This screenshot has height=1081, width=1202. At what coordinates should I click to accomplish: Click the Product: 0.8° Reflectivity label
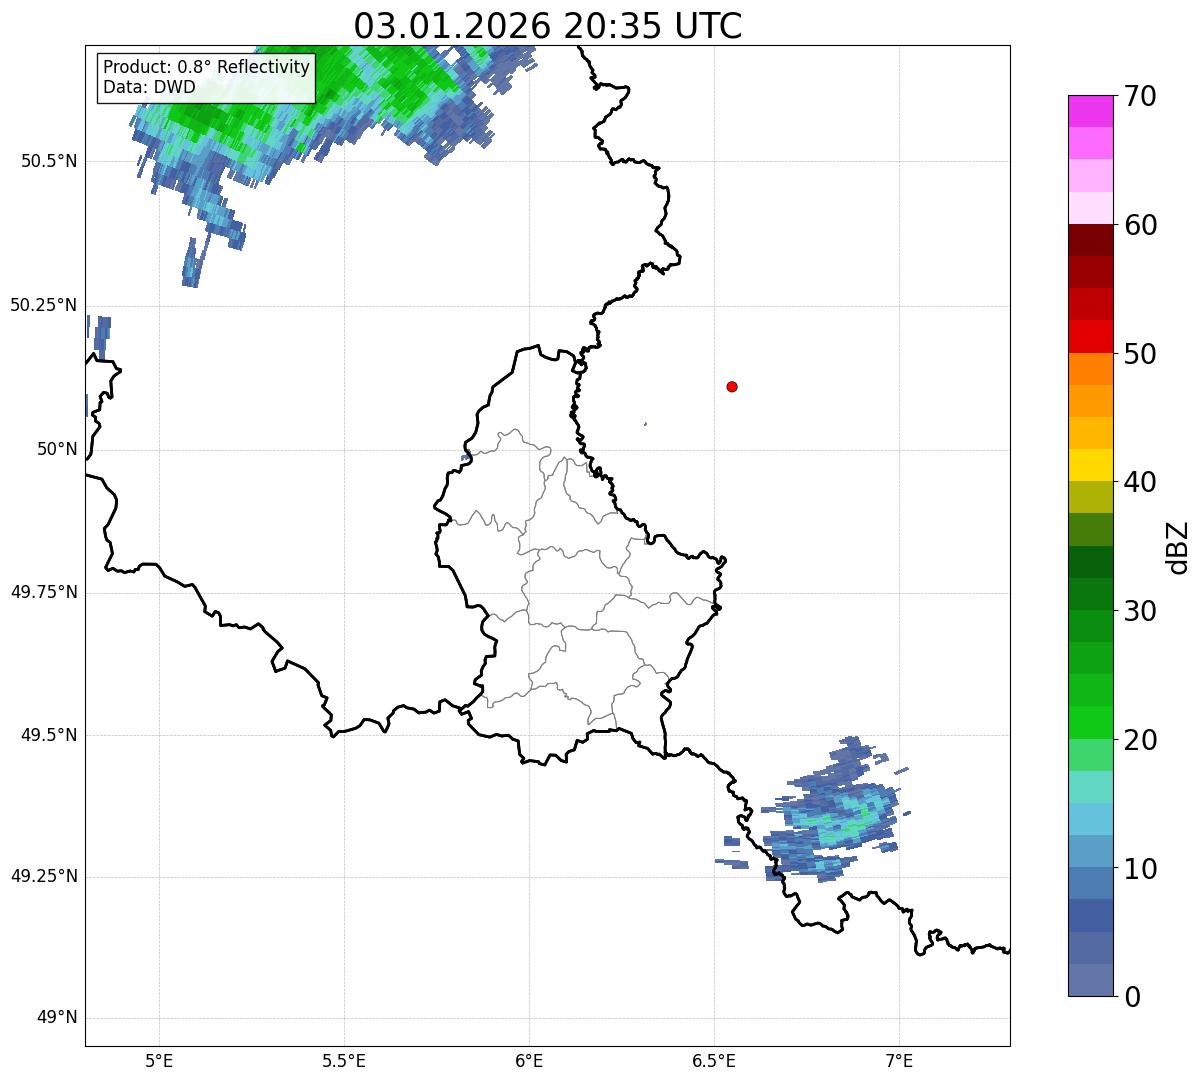coord(207,67)
